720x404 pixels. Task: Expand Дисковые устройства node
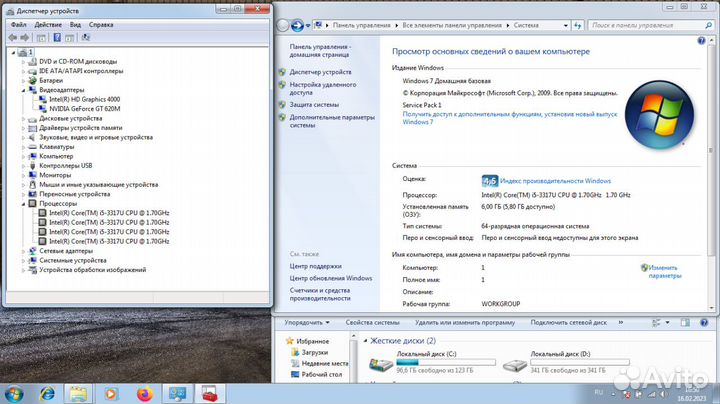(x=23, y=118)
